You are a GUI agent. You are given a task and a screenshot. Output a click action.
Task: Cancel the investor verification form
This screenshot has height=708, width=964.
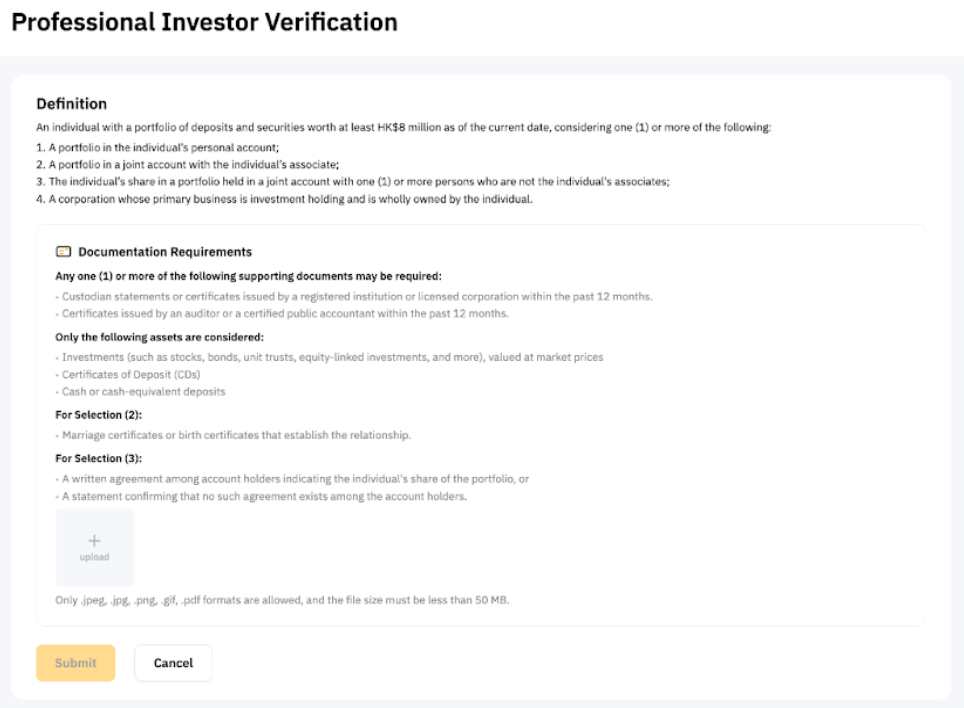[x=173, y=663]
